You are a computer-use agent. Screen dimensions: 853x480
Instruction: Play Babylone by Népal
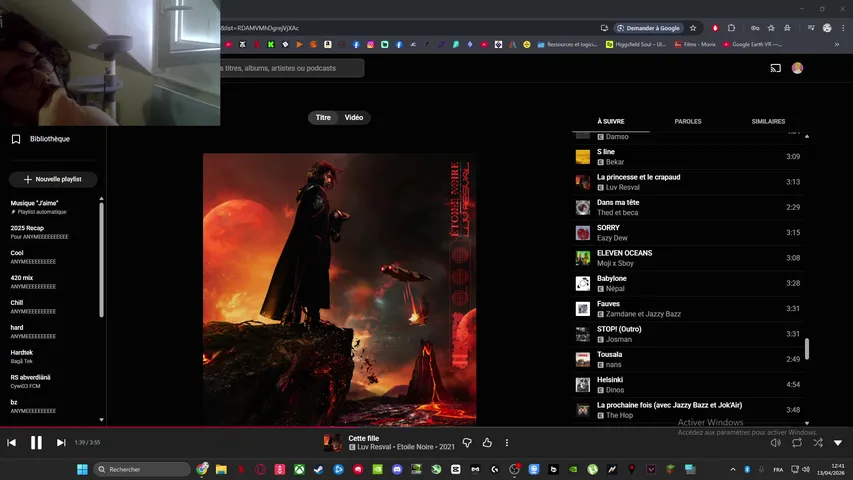point(688,283)
